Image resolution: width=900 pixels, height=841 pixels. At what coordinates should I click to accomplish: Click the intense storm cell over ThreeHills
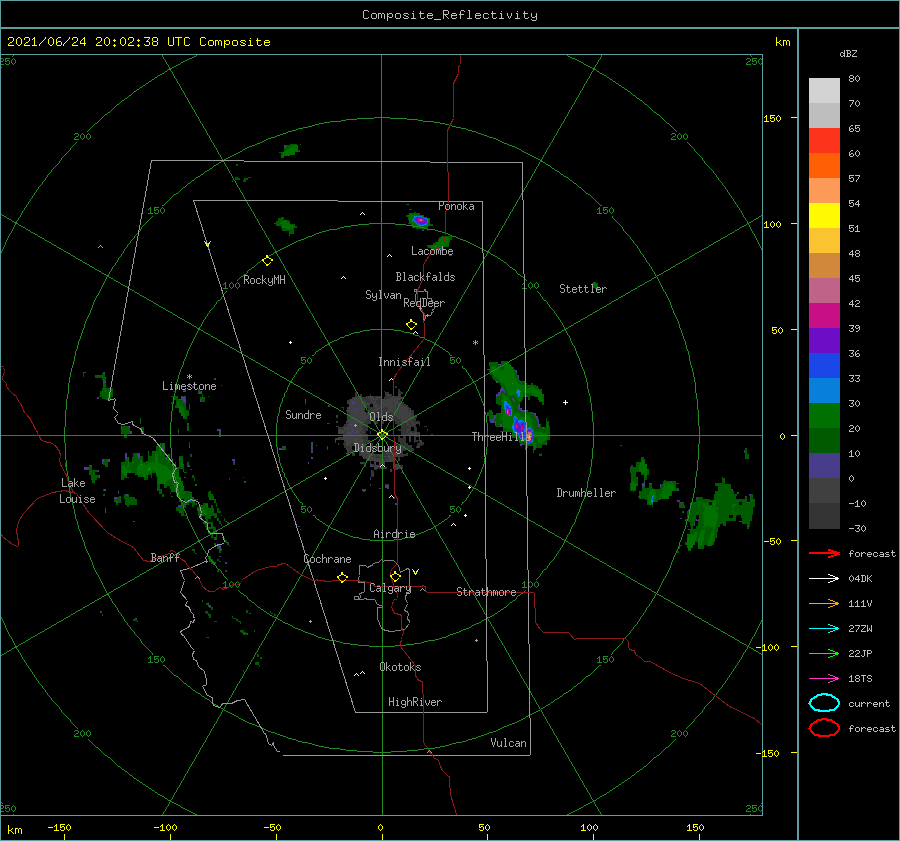522,429
